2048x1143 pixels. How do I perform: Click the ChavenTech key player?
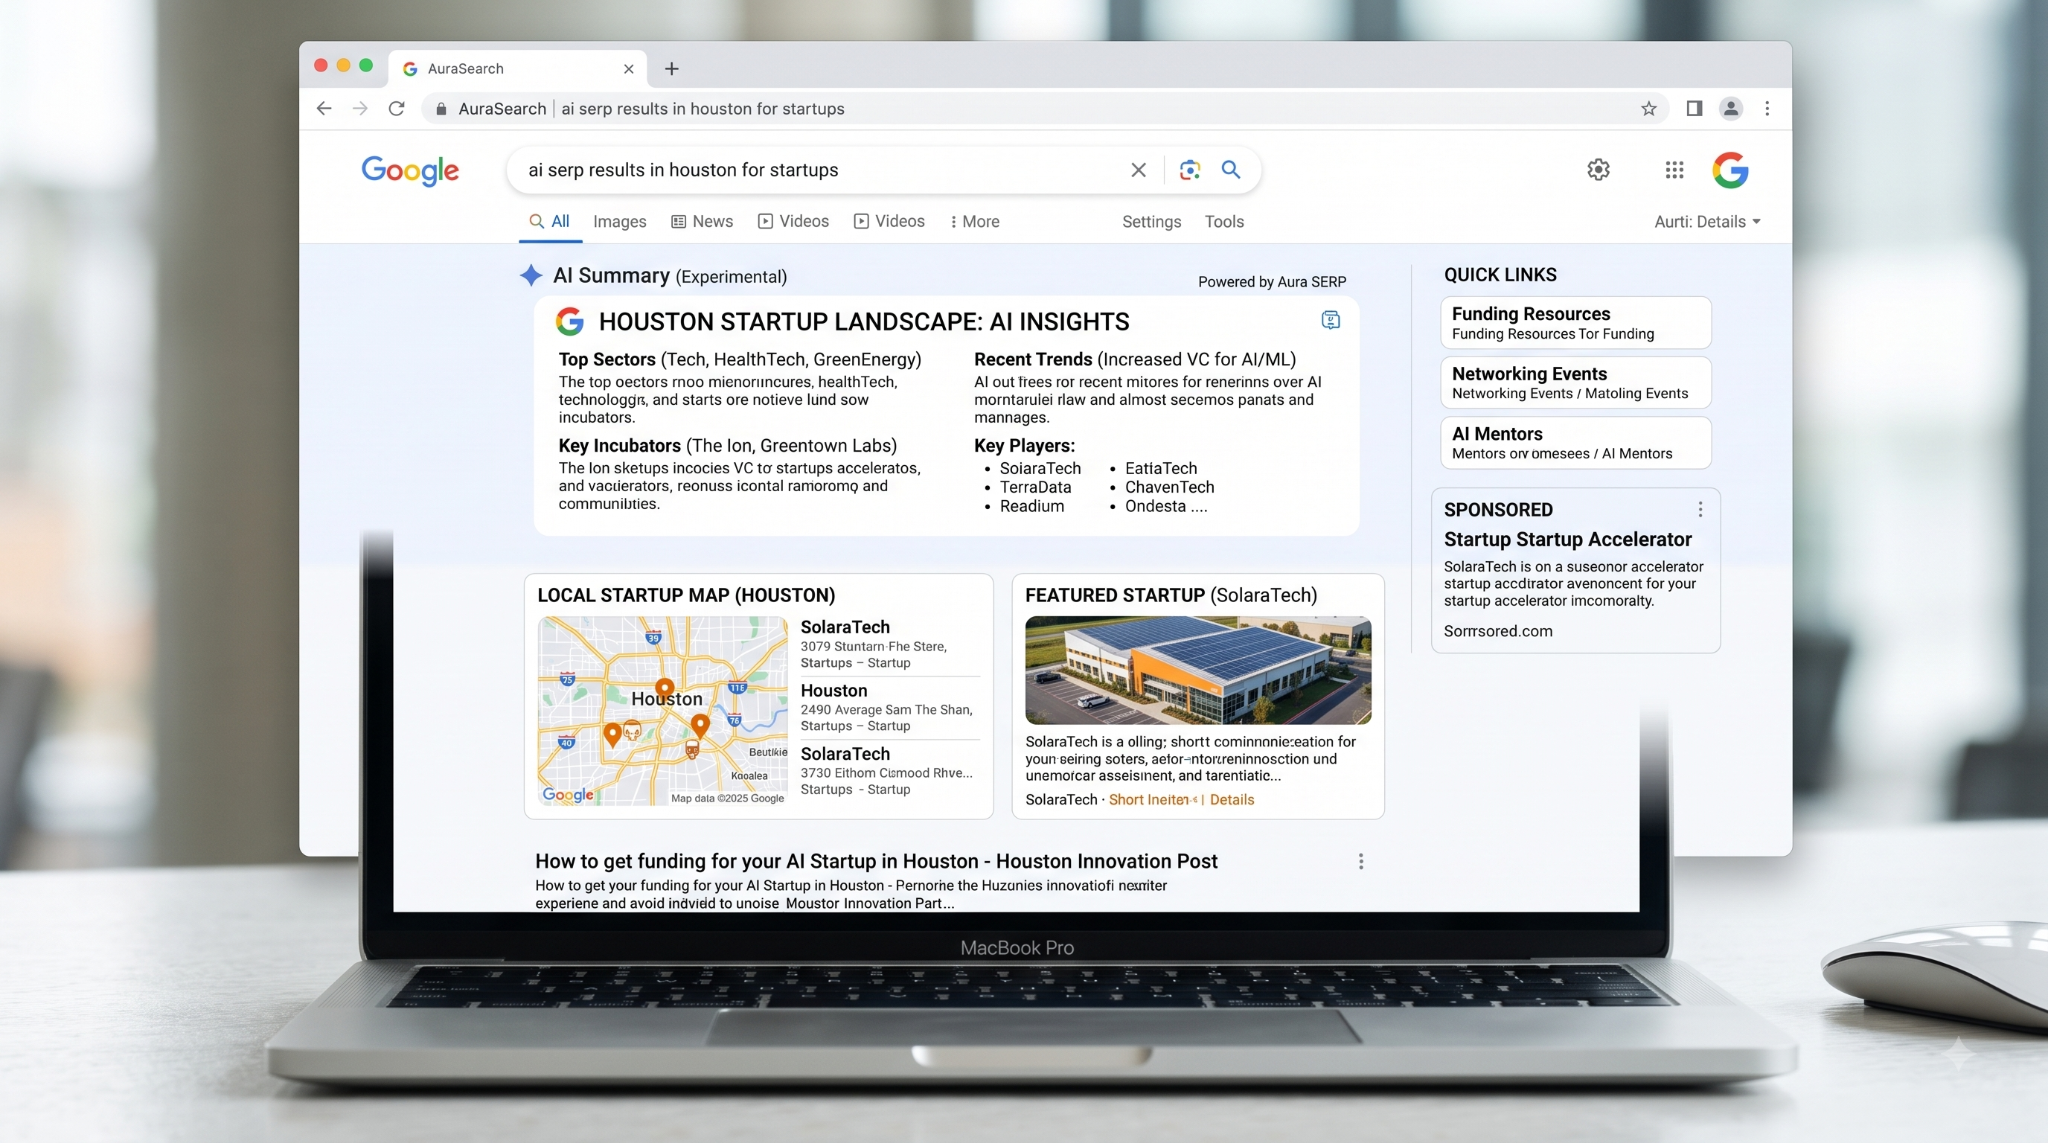[1169, 487]
